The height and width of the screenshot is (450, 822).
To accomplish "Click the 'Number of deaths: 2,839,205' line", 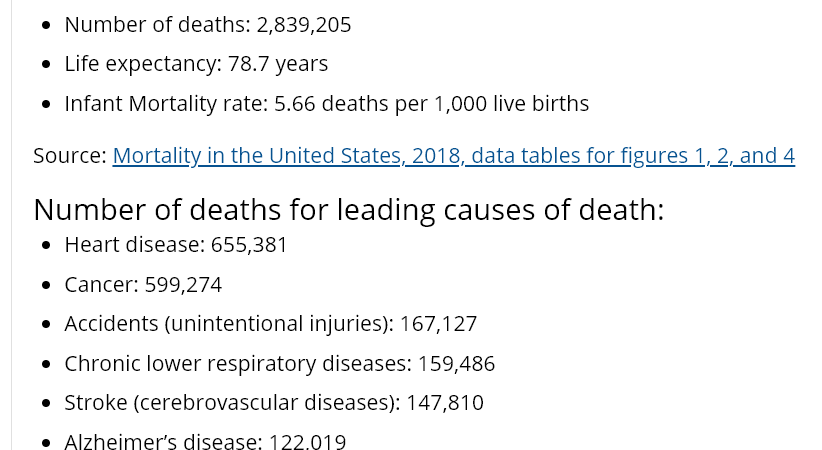I will pos(208,25).
